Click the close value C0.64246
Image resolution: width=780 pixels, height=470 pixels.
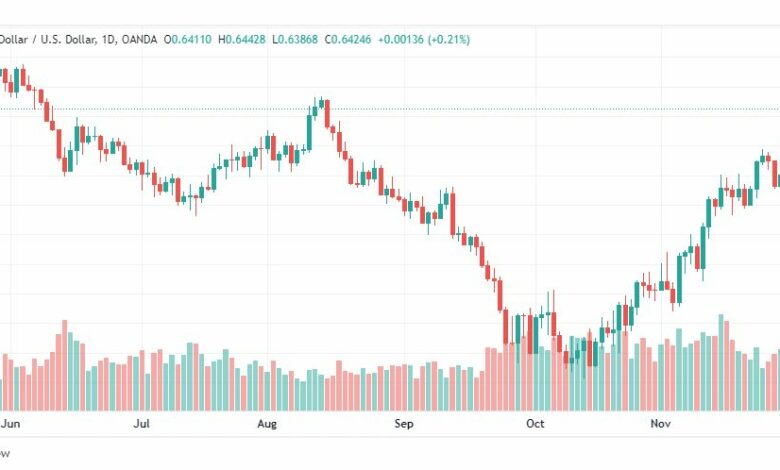[x=348, y=39]
